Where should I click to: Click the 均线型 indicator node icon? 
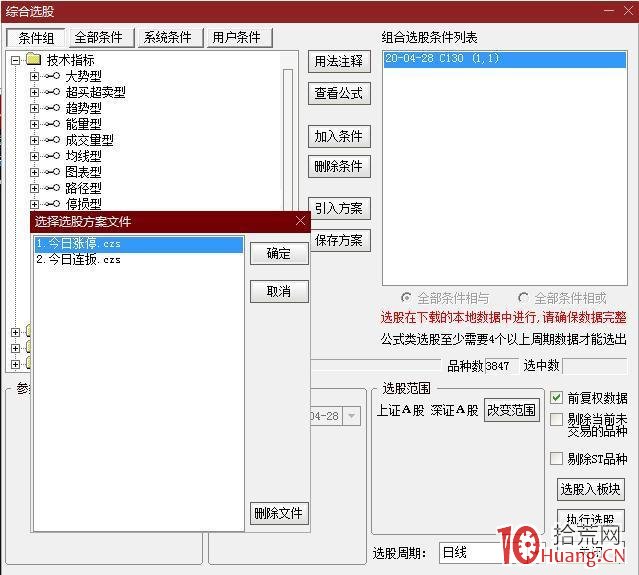tap(53, 156)
